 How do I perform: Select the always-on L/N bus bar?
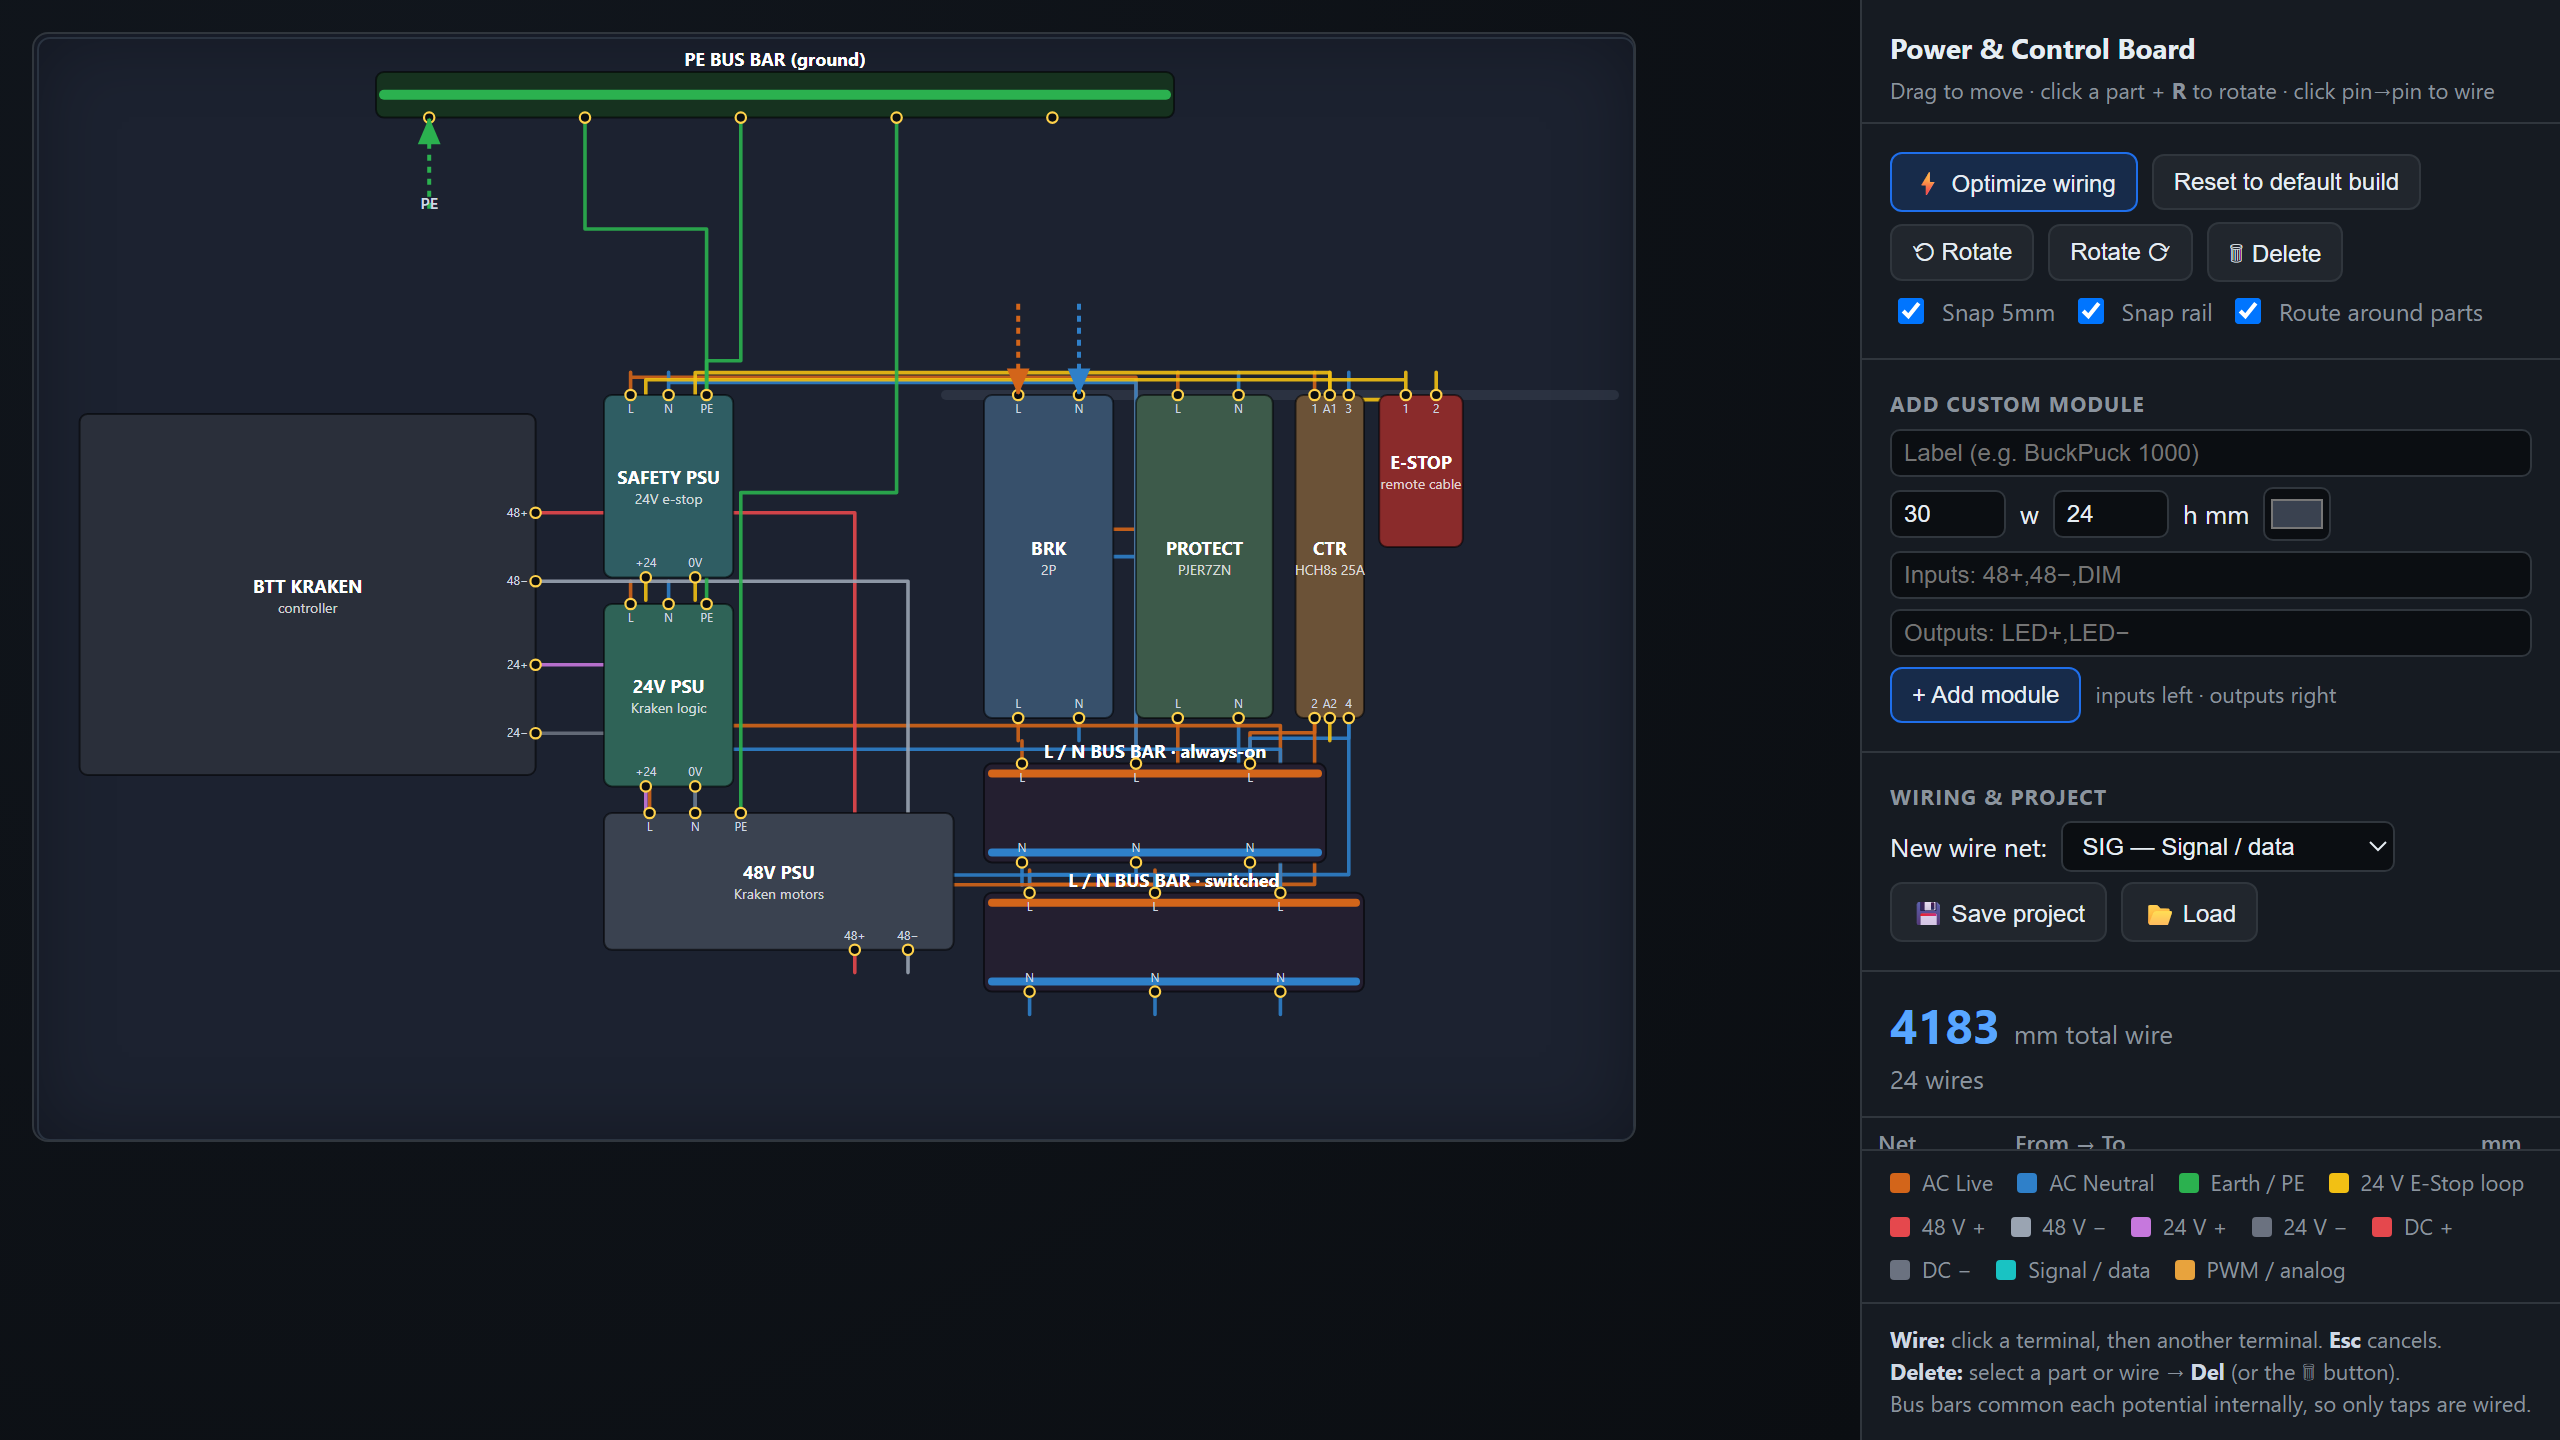pyautogui.click(x=1155, y=812)
